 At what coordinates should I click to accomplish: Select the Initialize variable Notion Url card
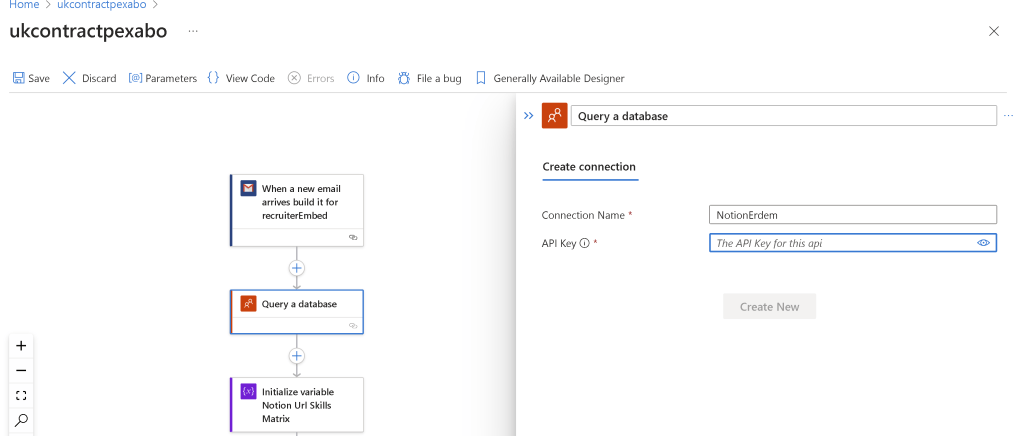[x=297, y=405]
